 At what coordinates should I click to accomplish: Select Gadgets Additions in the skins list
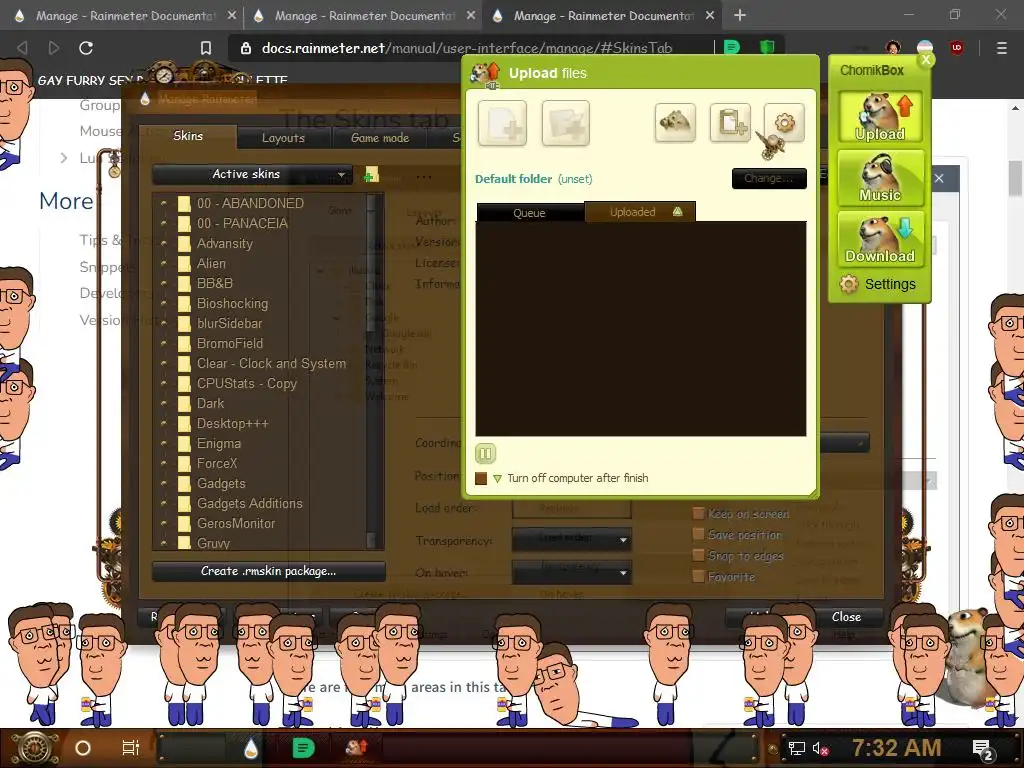tap(249, 504)
